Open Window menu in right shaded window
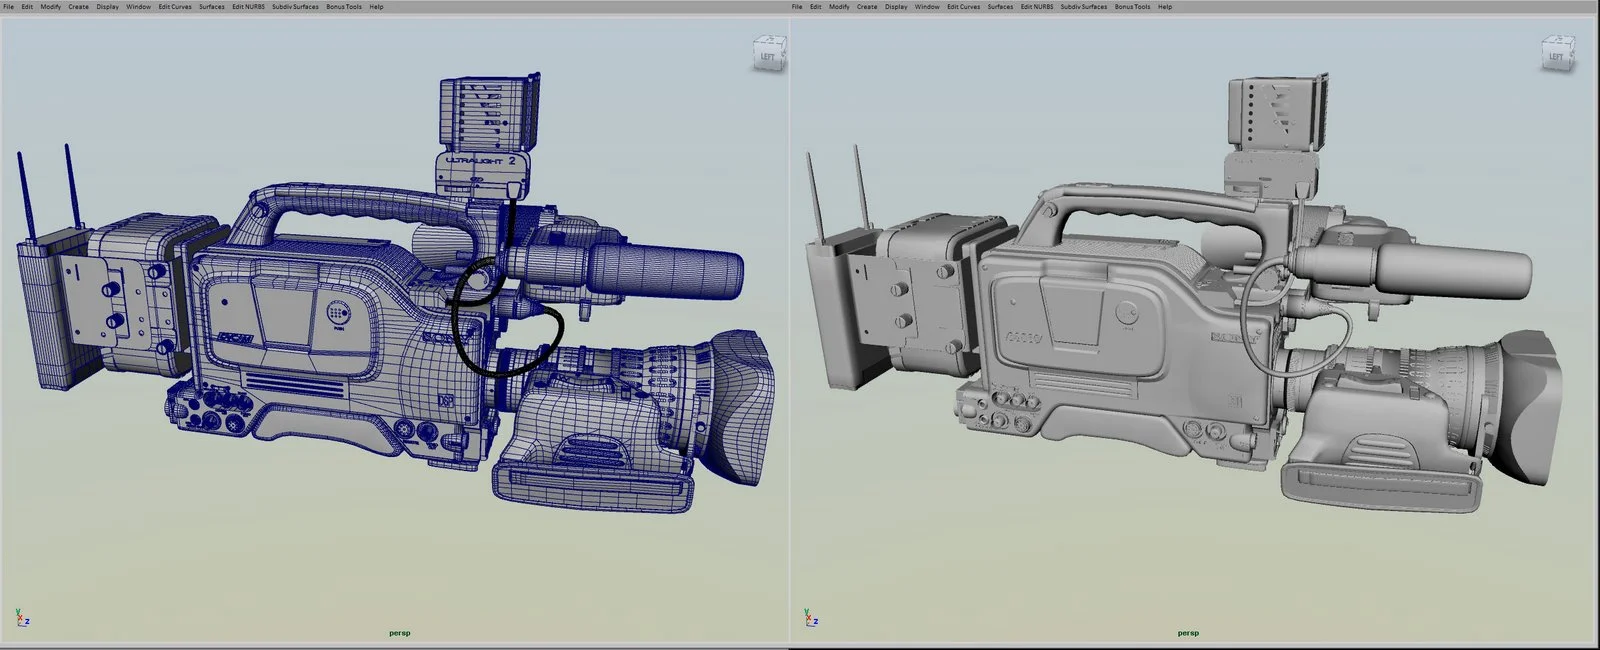This screenshot has width=1600, height=650. tap(928, 7)
